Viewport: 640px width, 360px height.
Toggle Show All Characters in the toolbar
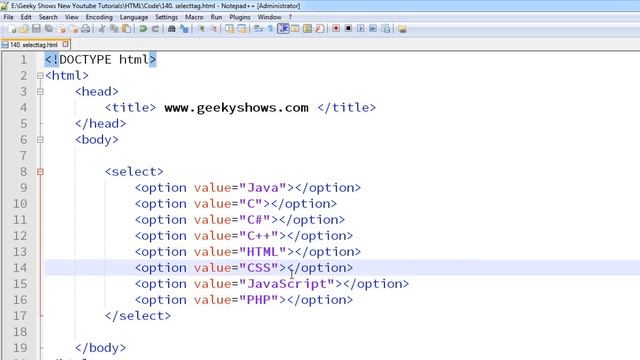pos(270,29)
